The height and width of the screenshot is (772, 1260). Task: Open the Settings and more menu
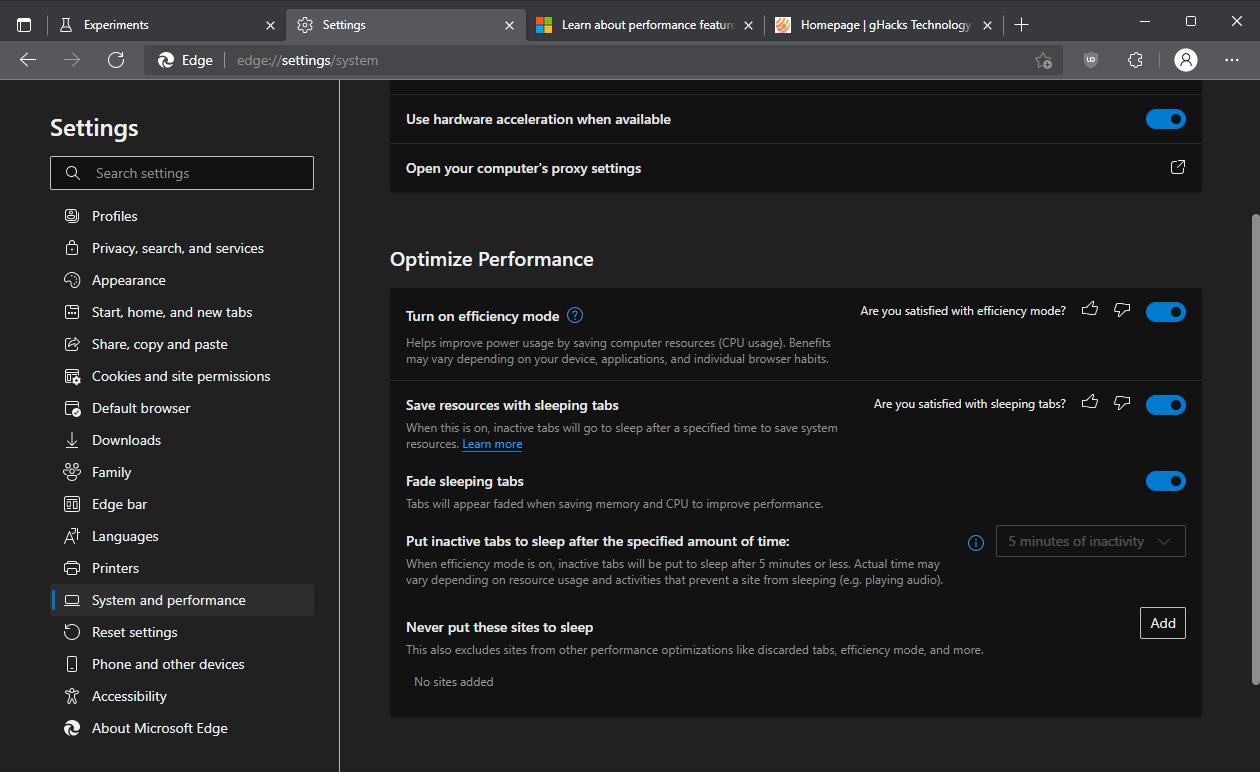1232,60
